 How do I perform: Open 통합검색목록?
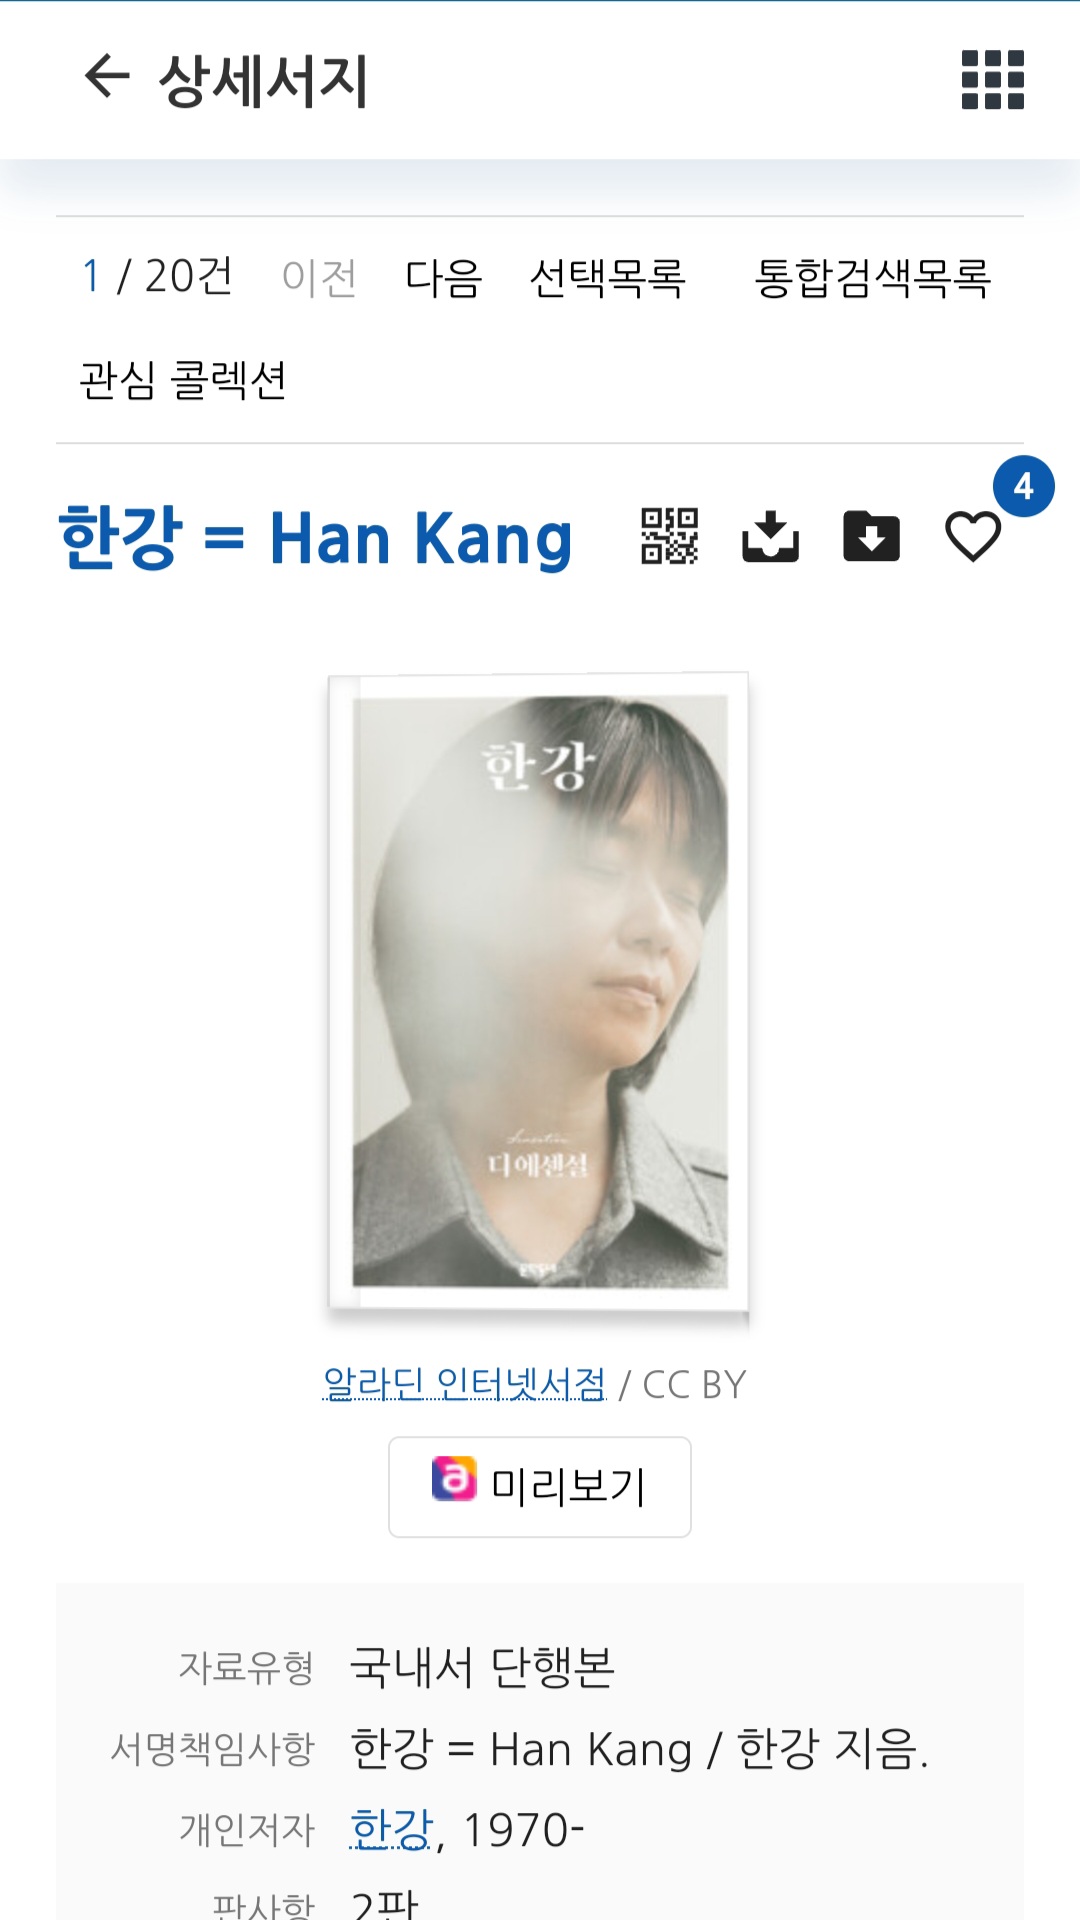coord(872,277)
